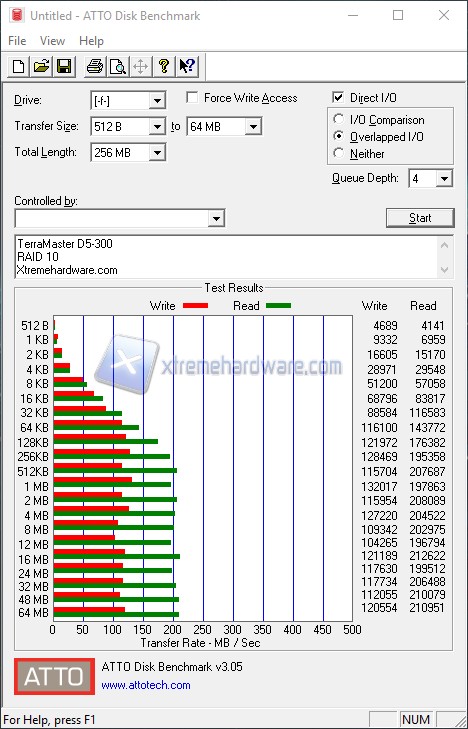Viewport: 468px width, 729px height.
Task: Click the ATTO red logo
Action: coord(54,676)
